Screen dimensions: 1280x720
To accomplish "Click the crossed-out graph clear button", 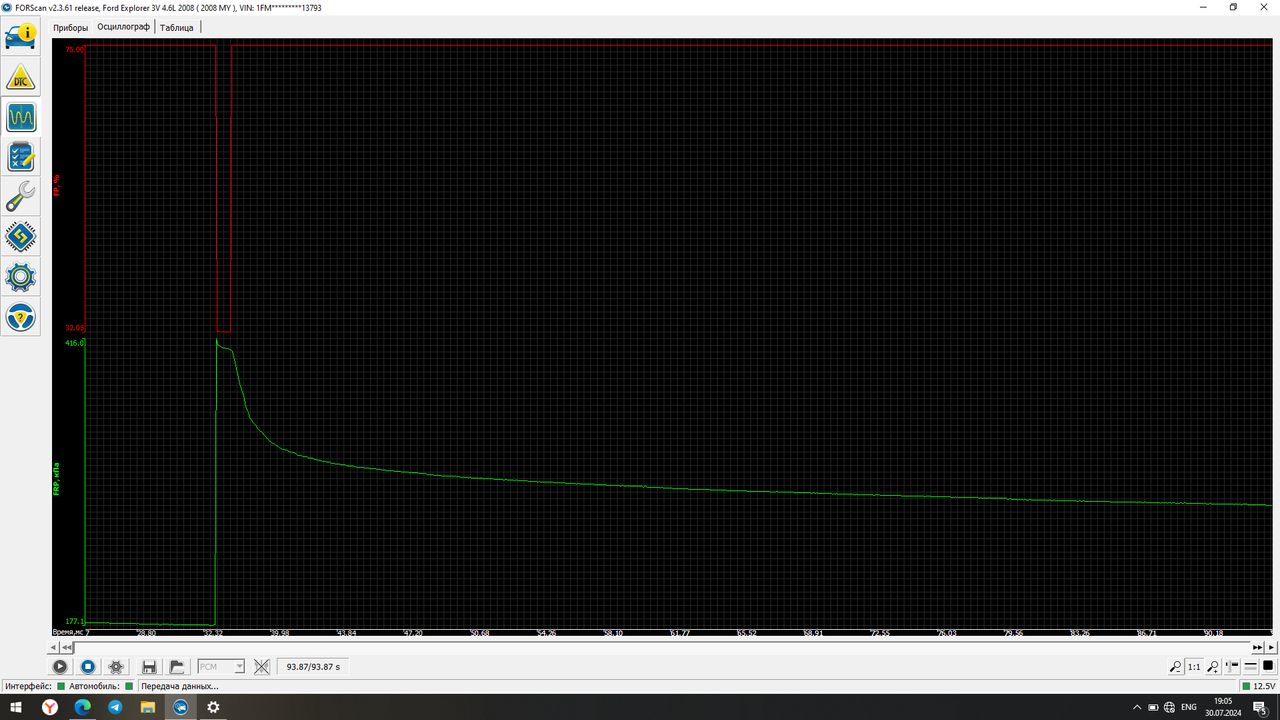I will tap(262, 666).
